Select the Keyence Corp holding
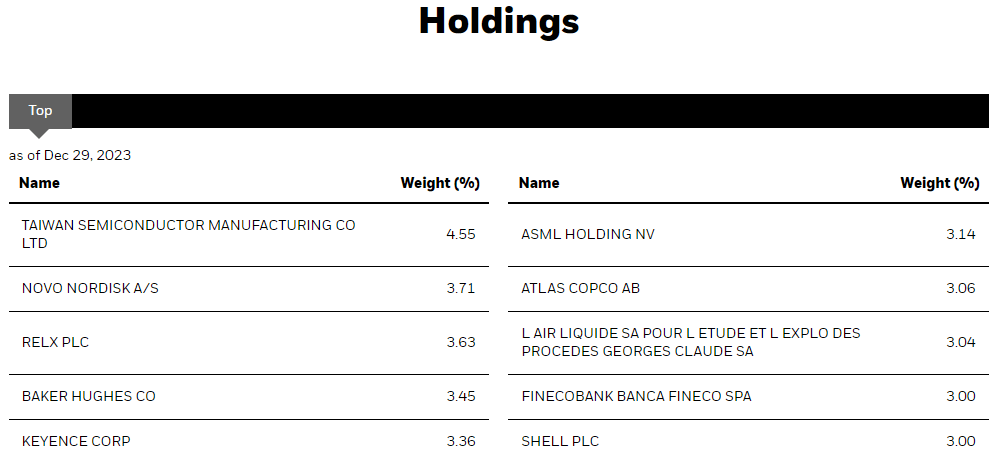 coord(76,441)
